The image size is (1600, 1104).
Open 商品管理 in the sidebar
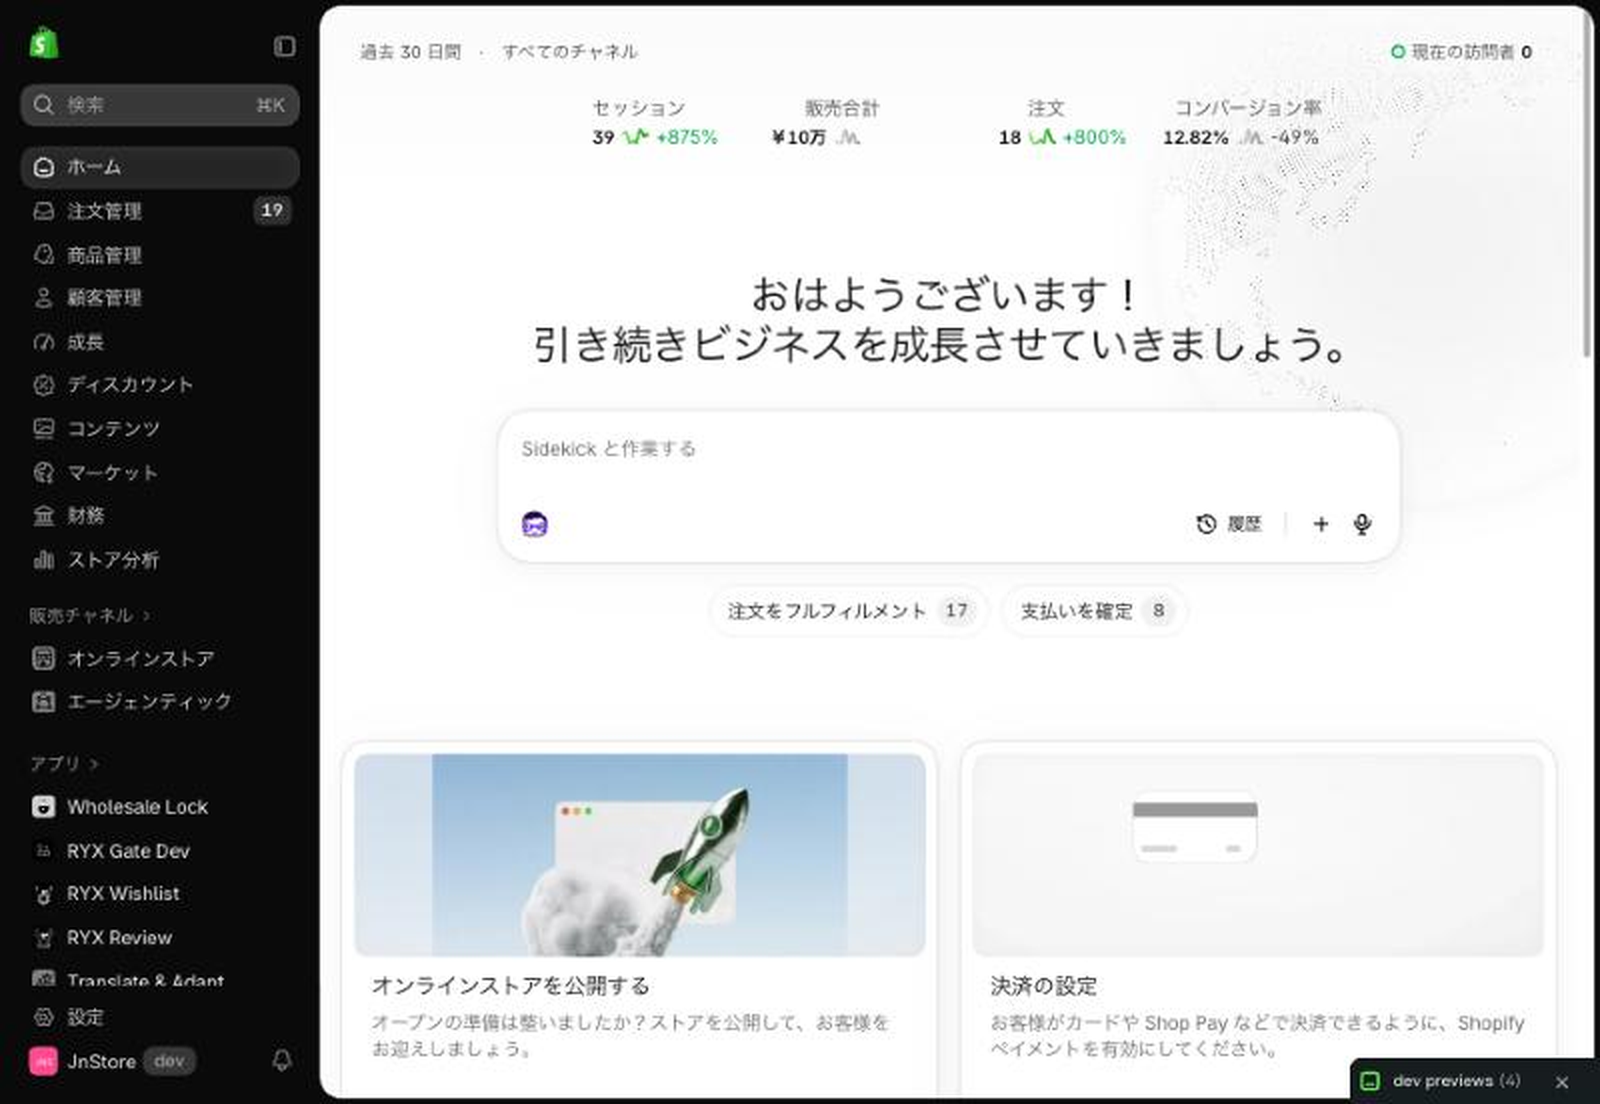click(160, 255)
